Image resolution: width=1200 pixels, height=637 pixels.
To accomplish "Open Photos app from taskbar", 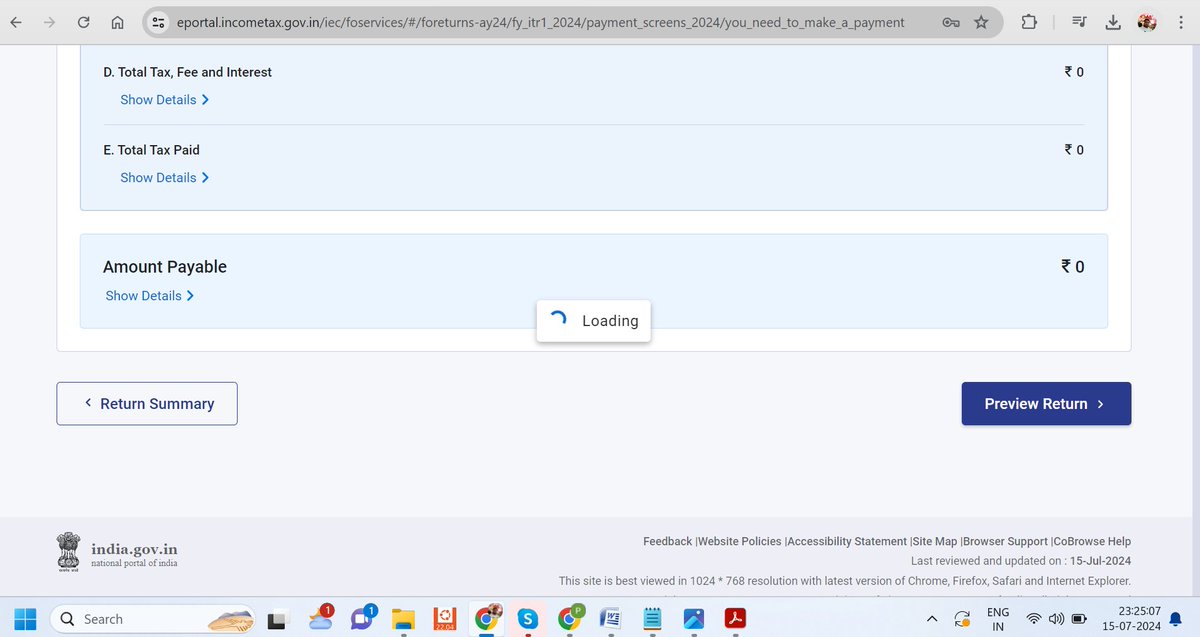I will click(x=694, y=619).
